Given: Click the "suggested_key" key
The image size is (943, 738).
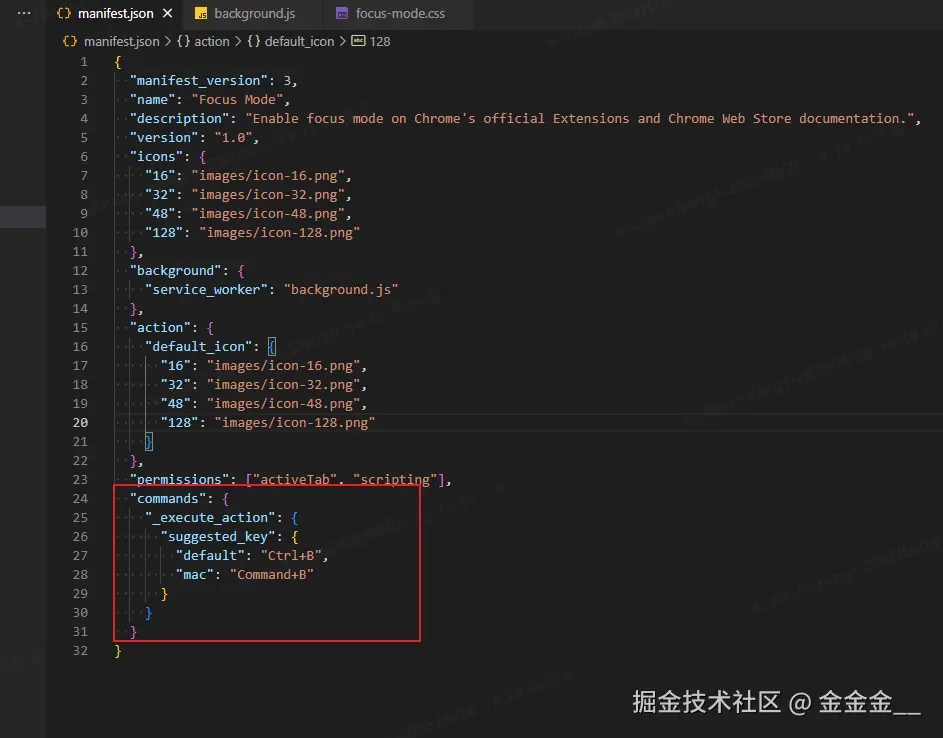Looking at the screenshot, I should coord(218,537).
